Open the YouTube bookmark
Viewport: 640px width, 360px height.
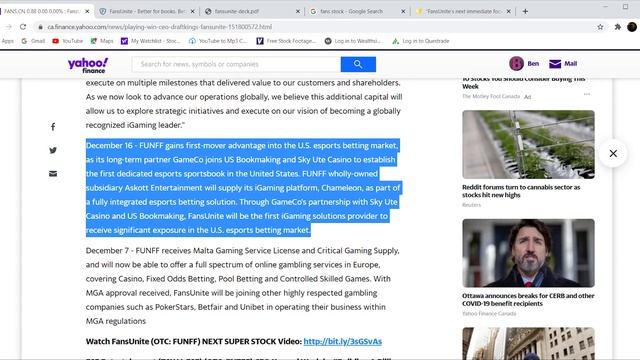point(68,41)
